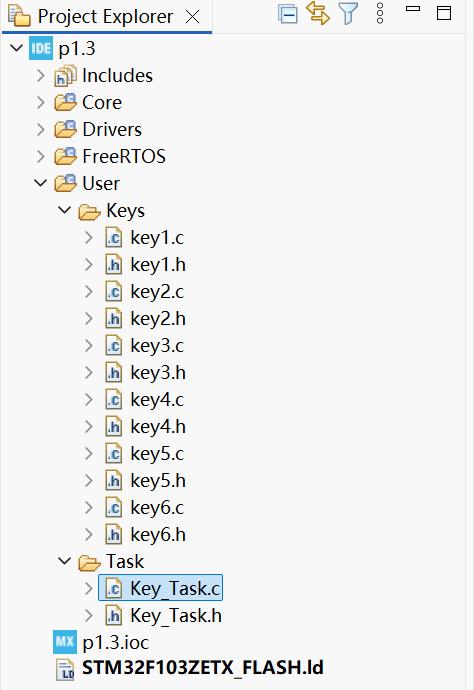Screen dimensions: 474x690
Task: Click the User source folder icon
Action: (65, 184)
